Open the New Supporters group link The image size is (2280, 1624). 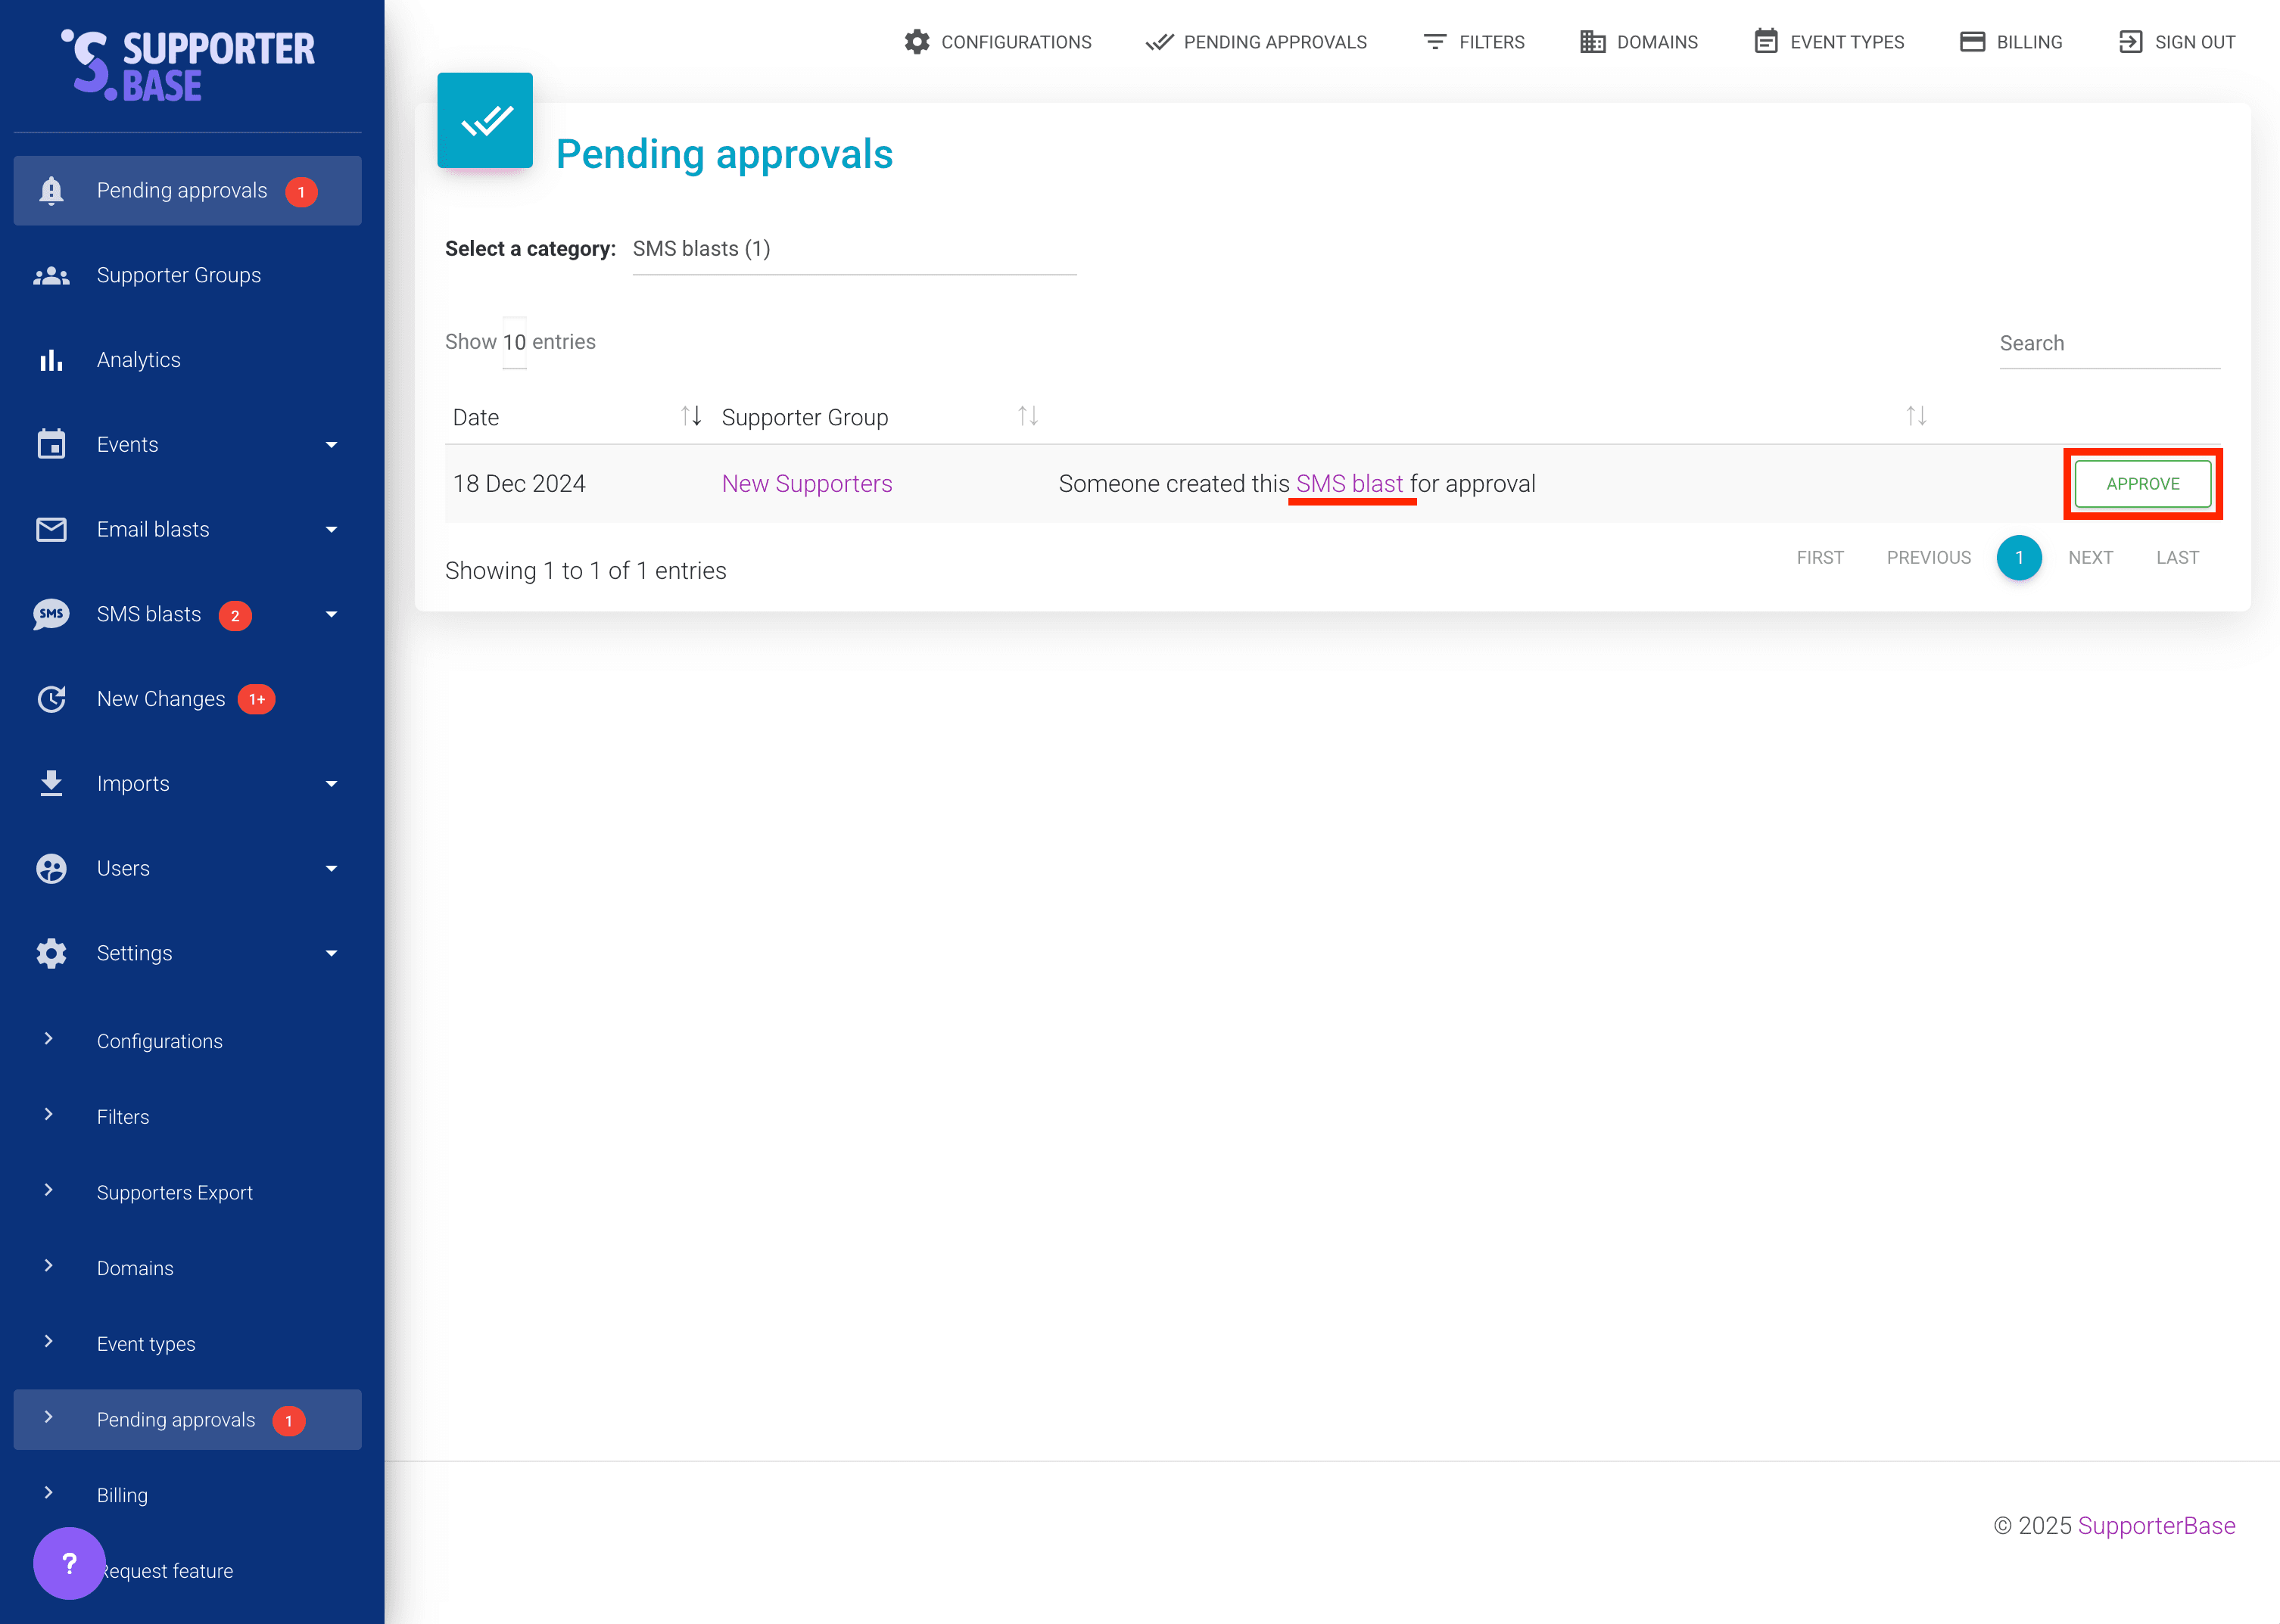[x=807, y=483]
